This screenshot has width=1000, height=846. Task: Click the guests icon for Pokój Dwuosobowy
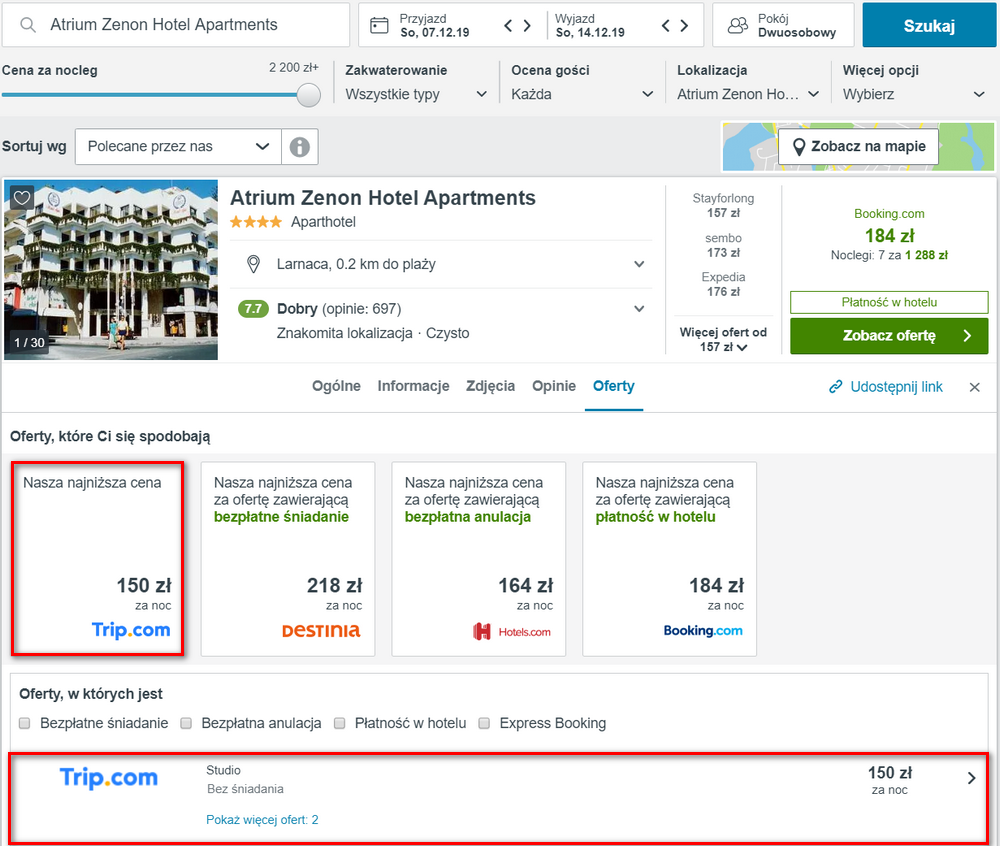(738, 26)
